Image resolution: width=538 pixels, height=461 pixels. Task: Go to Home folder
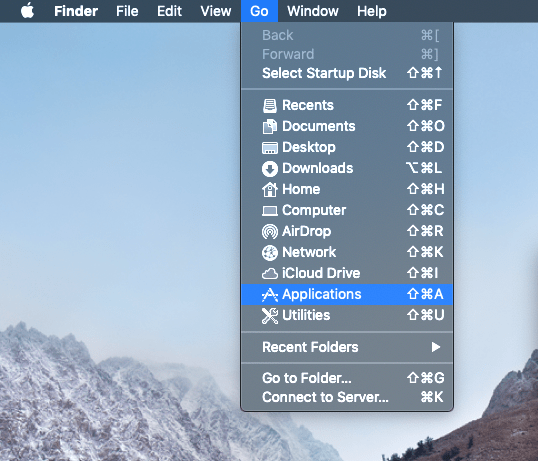tap(347, 189)
